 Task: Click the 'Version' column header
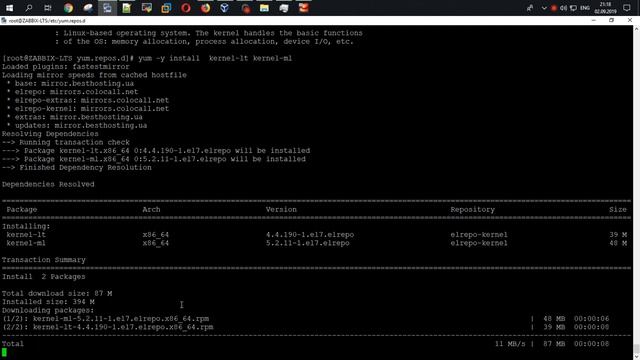coord(281,209)
